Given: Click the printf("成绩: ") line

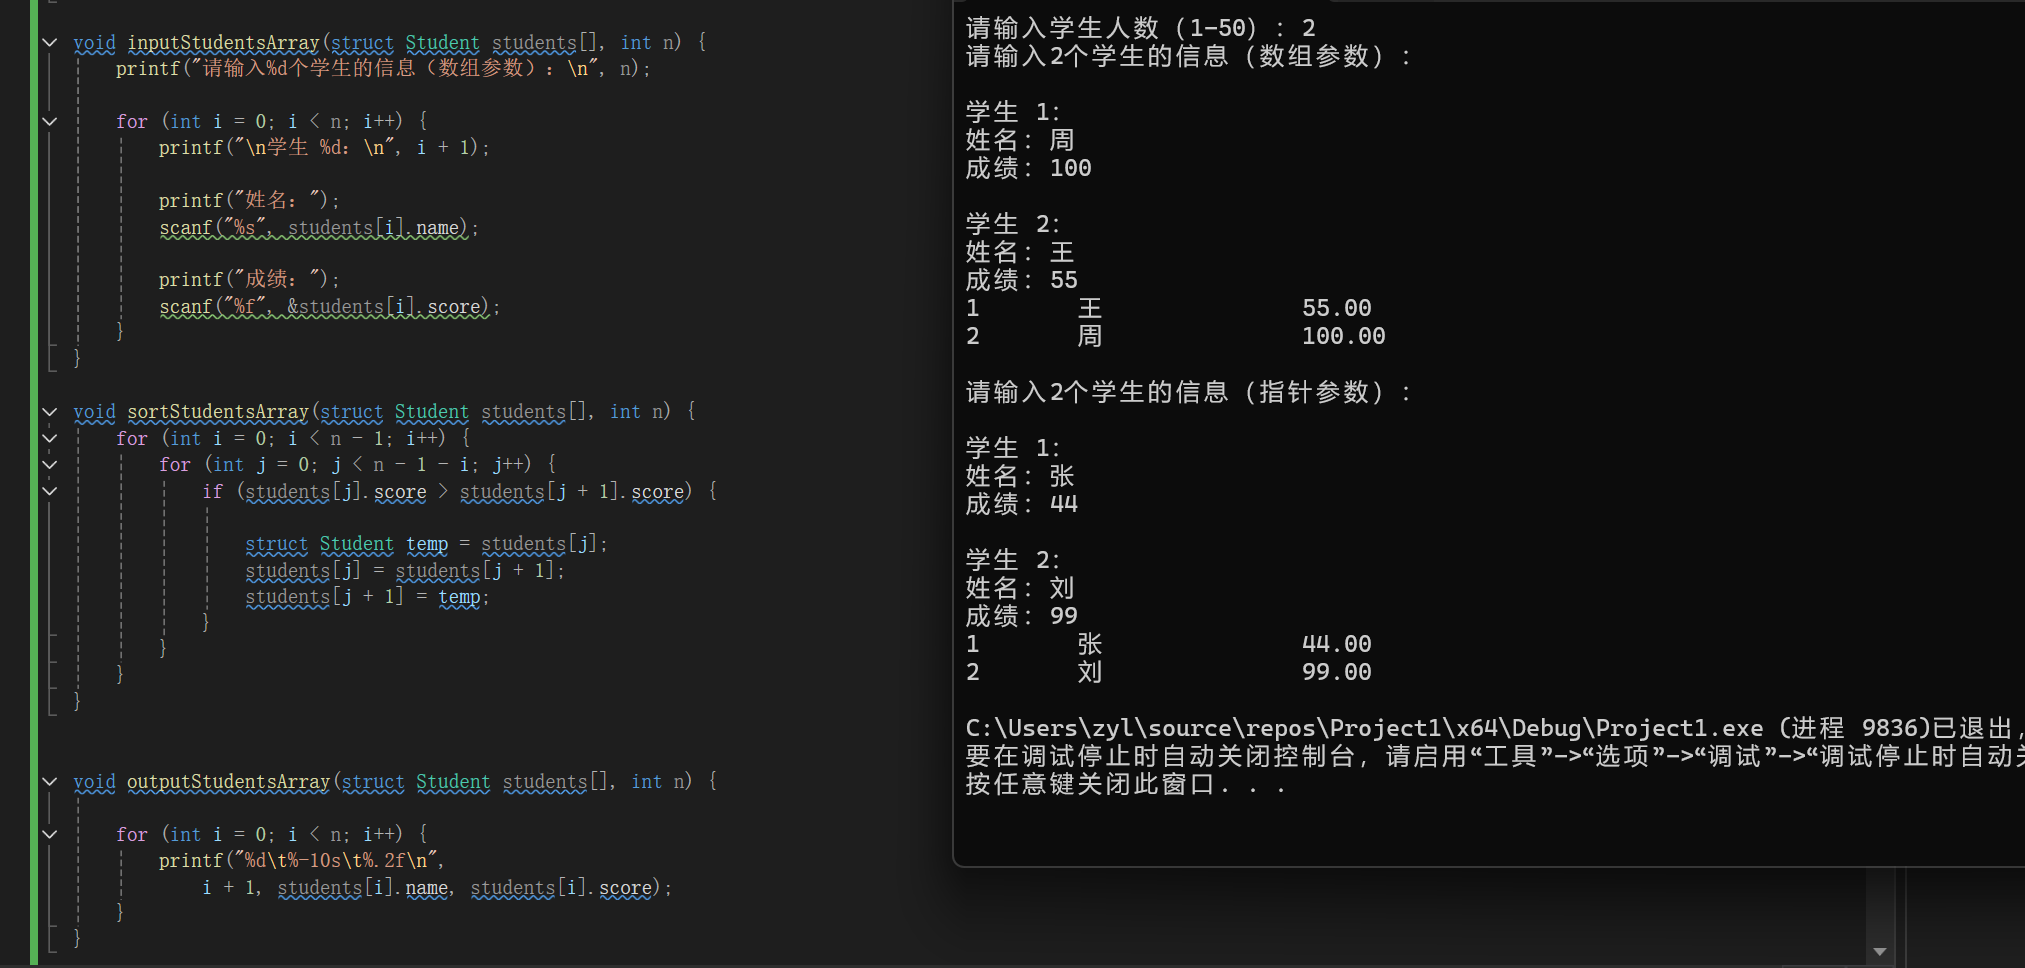Looking at the screenshot, I should coord(249,279).
